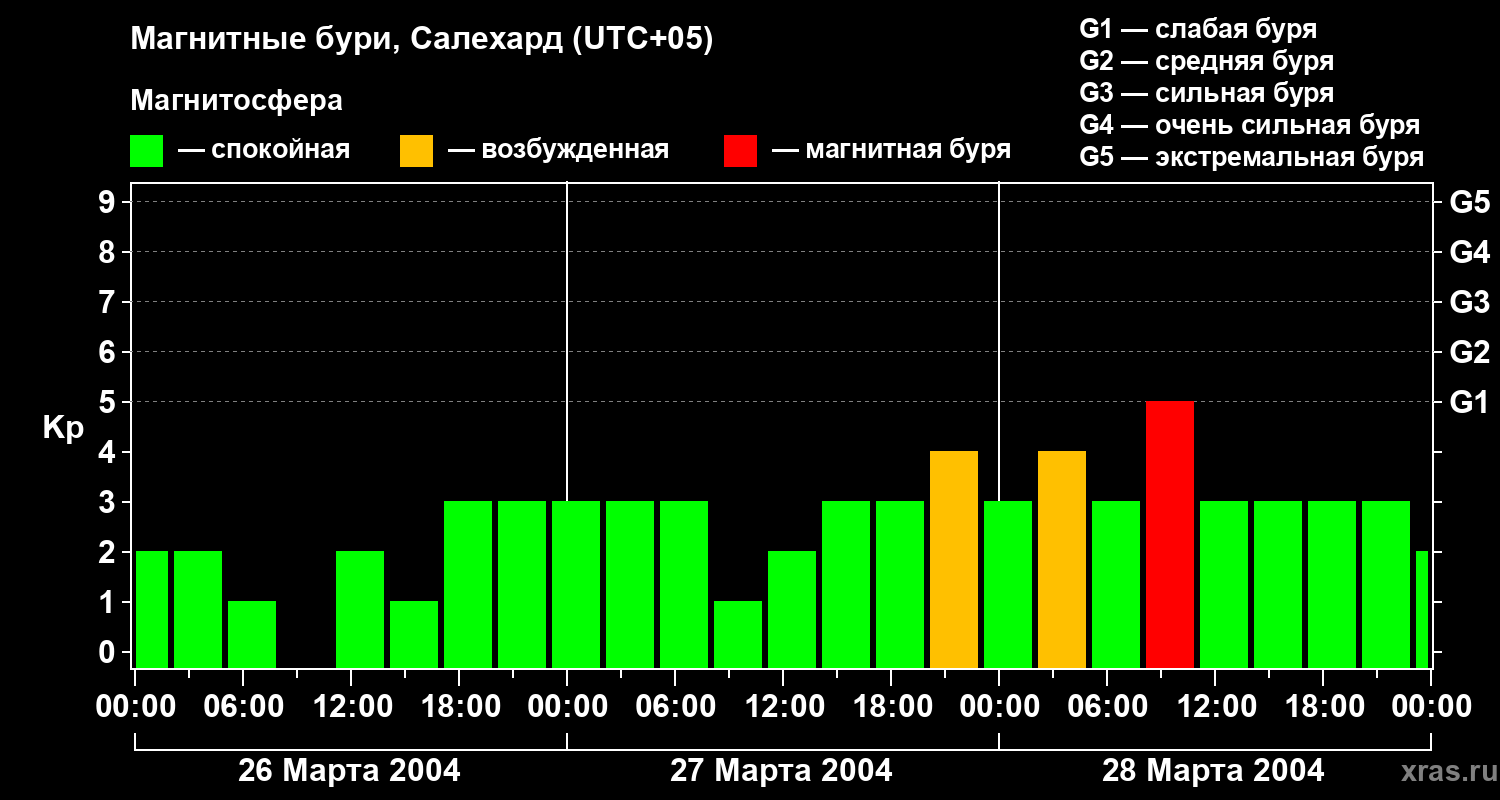1500x800 pixels.
Task: Click the 12:00 time label of 26 Марта
Action: click(x=351, y=706)
